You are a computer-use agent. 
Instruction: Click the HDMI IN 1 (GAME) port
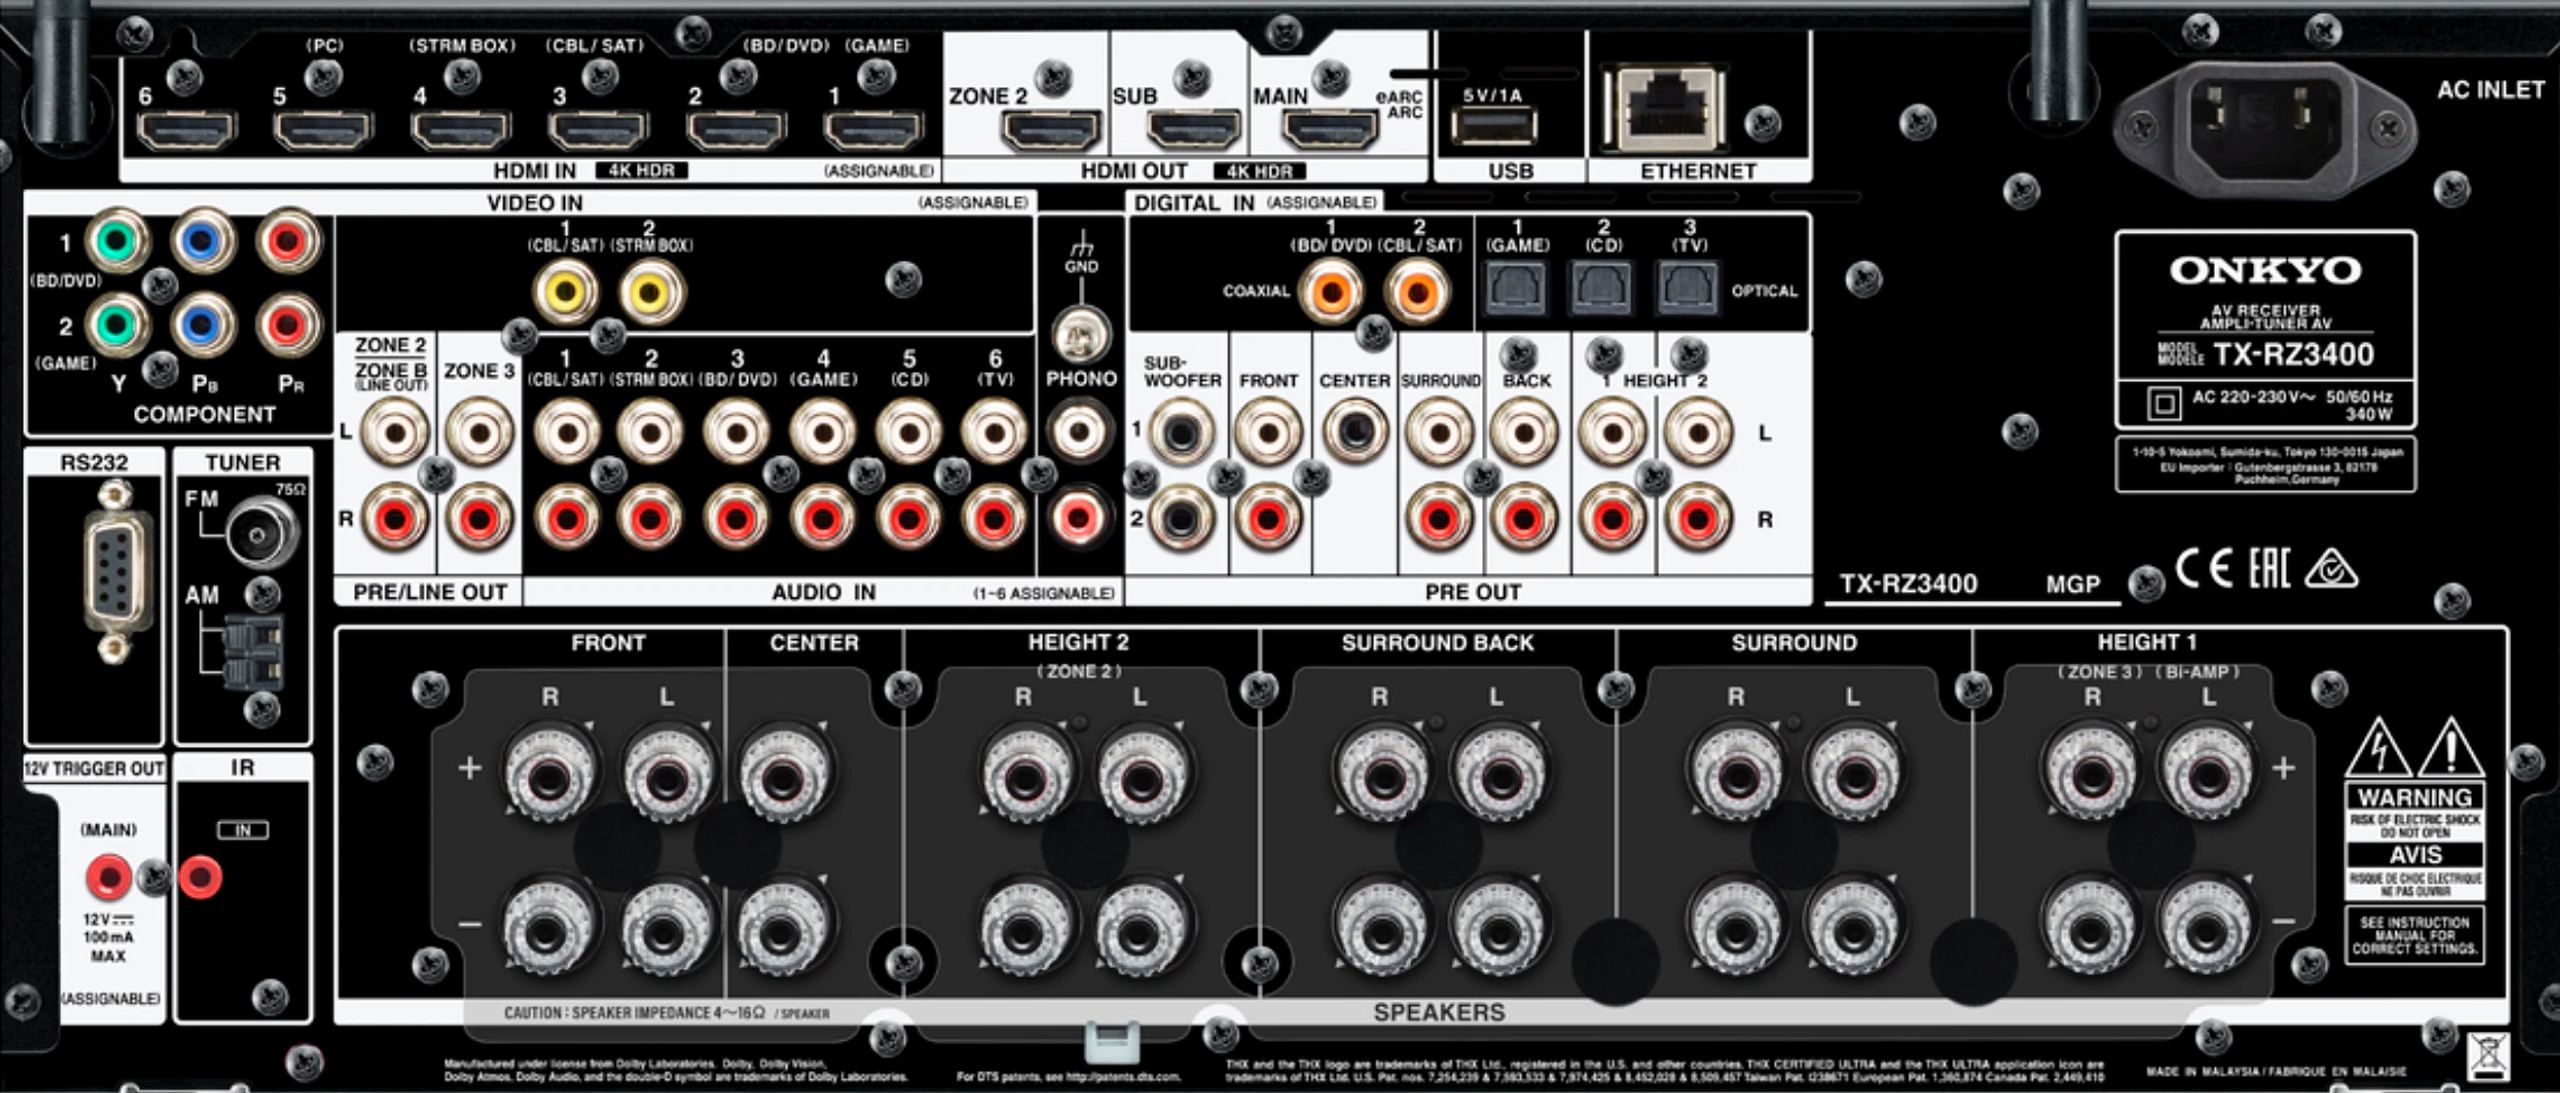[x=873, y=130]
